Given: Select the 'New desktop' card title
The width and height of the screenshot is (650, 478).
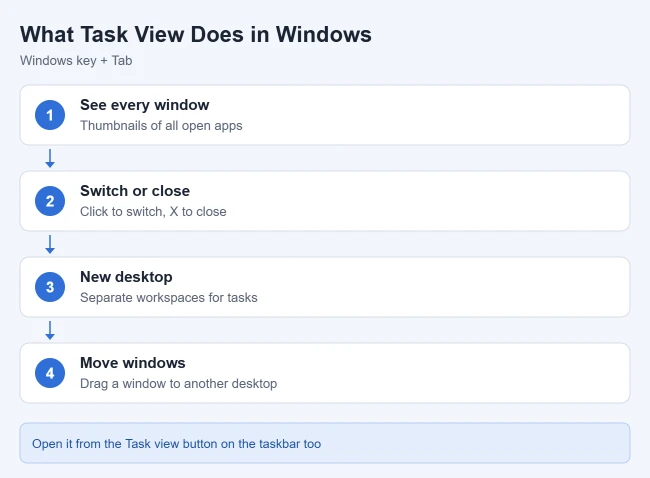Looking at the screenshot, I should pyautogui.click(x=126, y=277).
